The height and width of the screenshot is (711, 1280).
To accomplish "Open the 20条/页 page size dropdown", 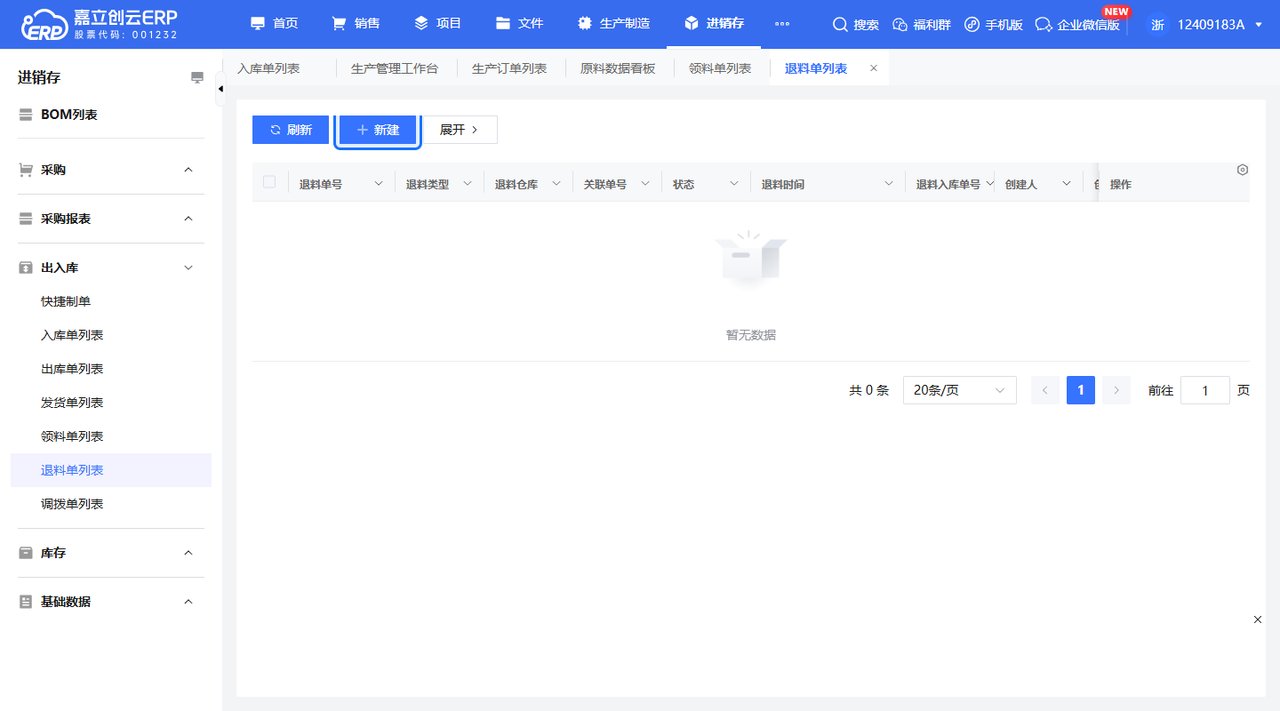I will (x=959, y=390).
